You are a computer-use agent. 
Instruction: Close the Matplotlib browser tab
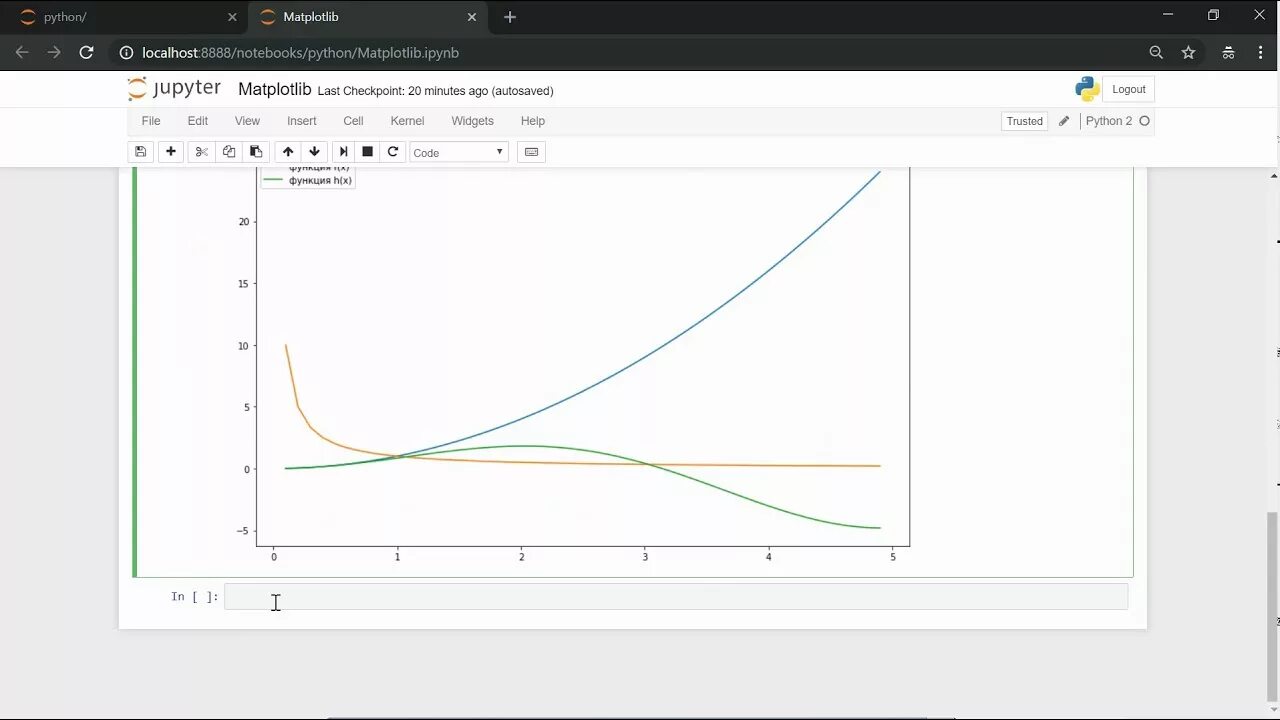pos(472,17)
